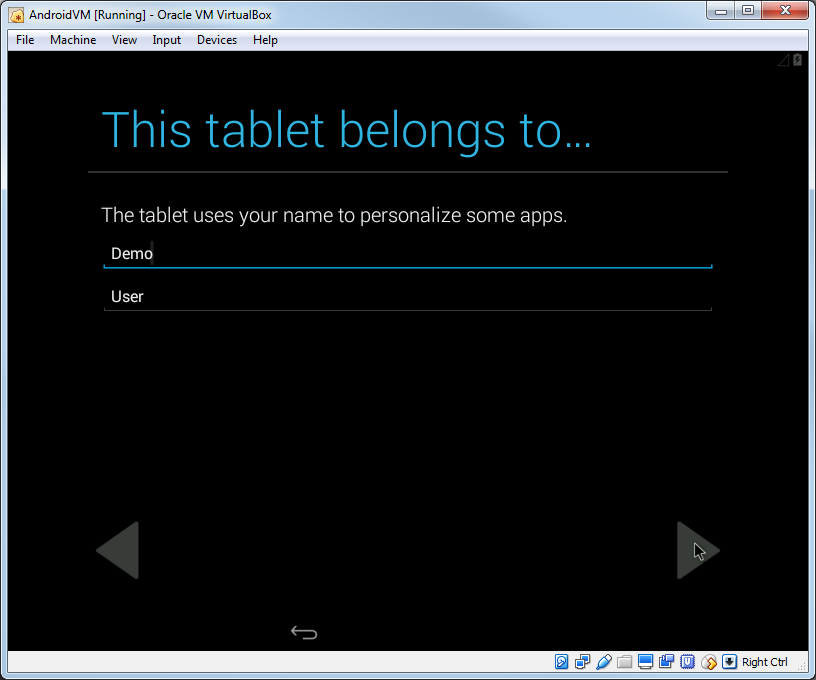Open the hard disk activity indicator
This screenshot has height=680, width=816.
[561, 662]
